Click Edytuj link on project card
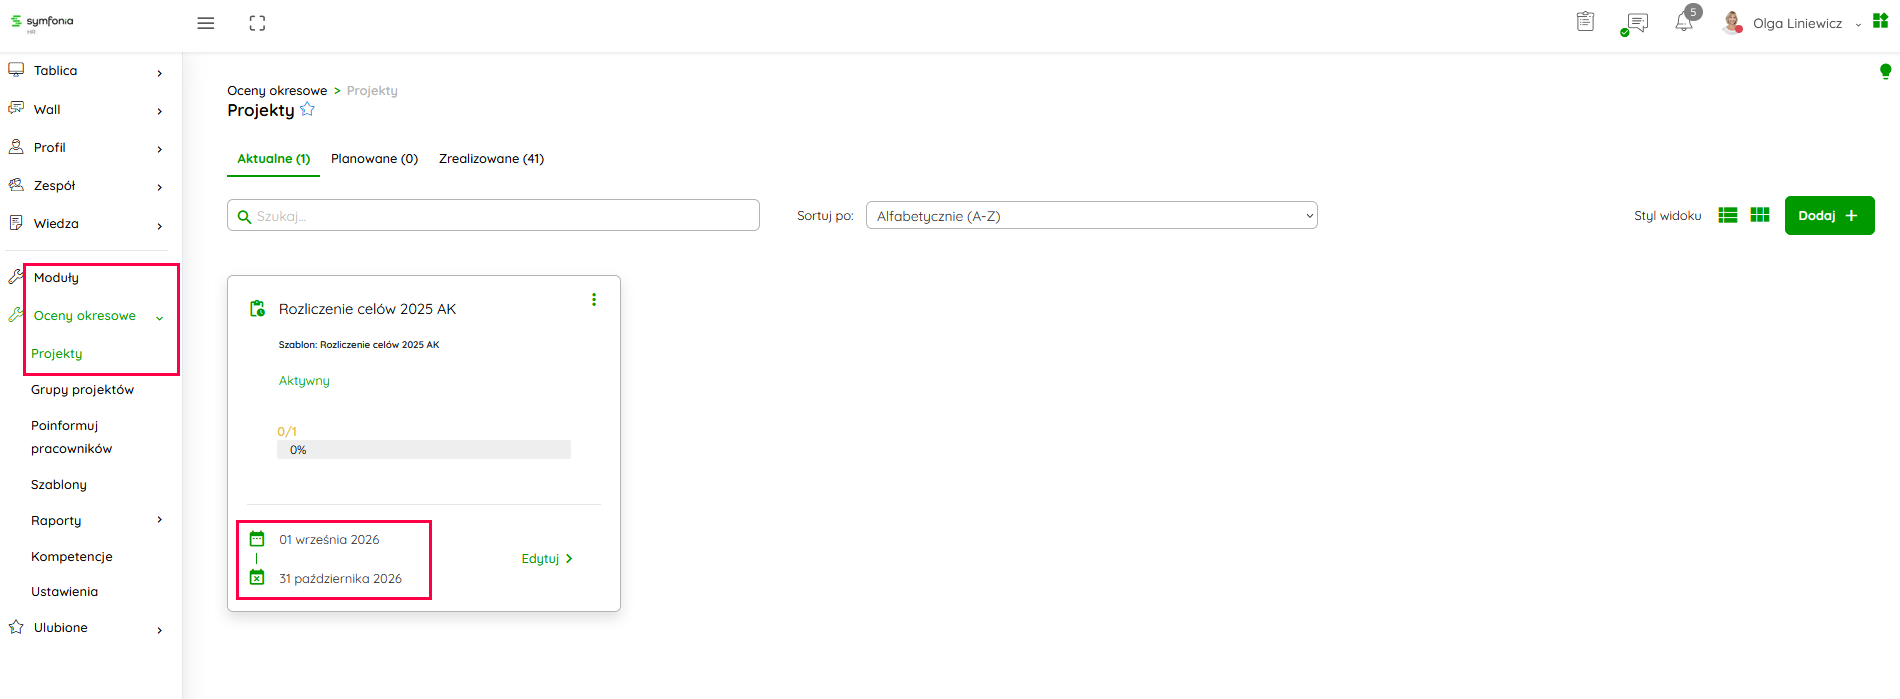Viewport: 1900px width, 699px height. click(x=547, y=559)
